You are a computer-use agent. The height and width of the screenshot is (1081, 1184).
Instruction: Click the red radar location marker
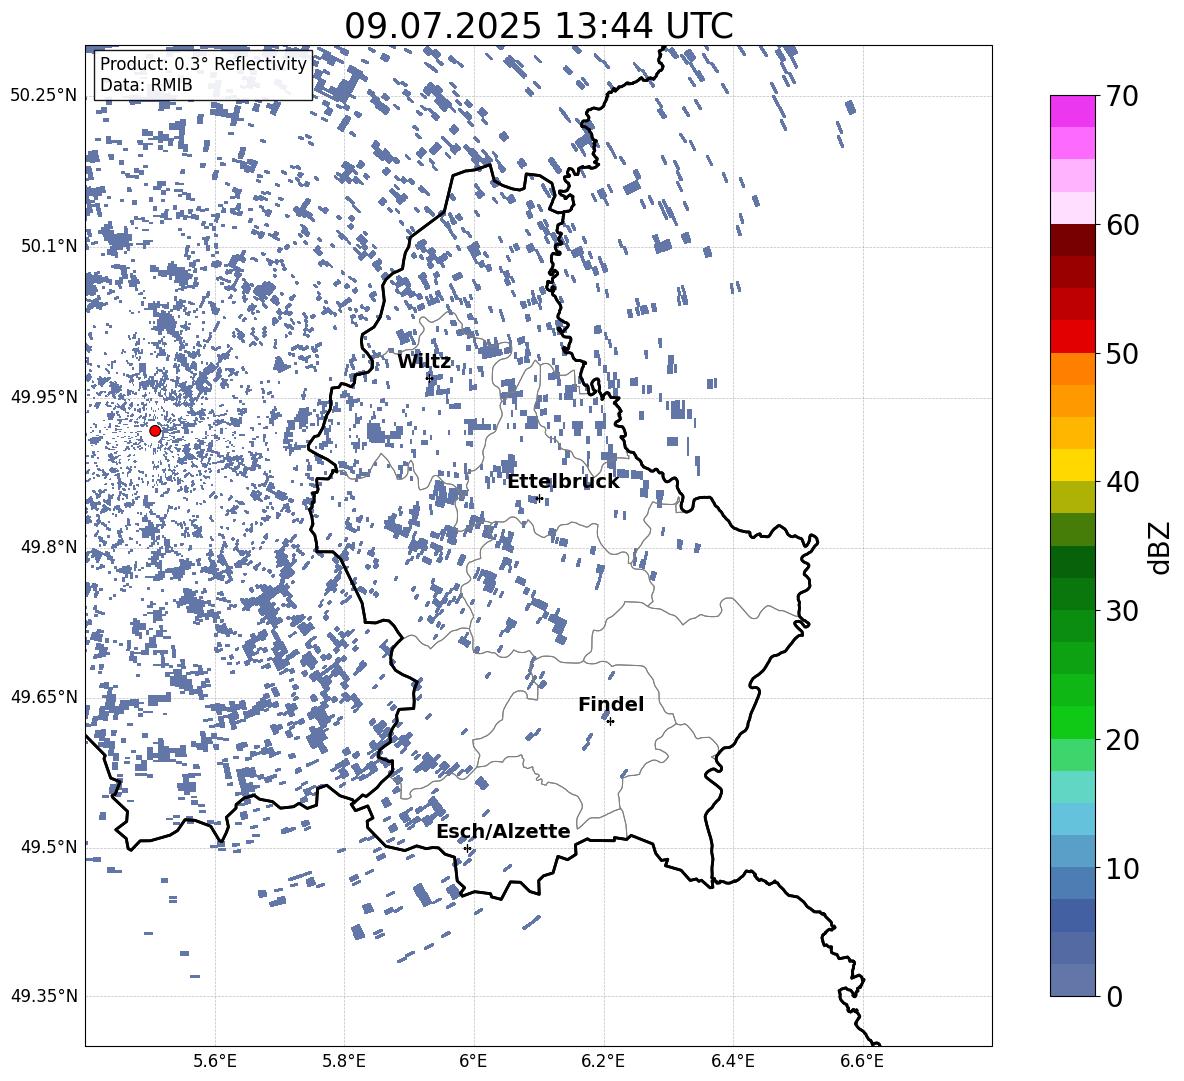tap(155, 430)
